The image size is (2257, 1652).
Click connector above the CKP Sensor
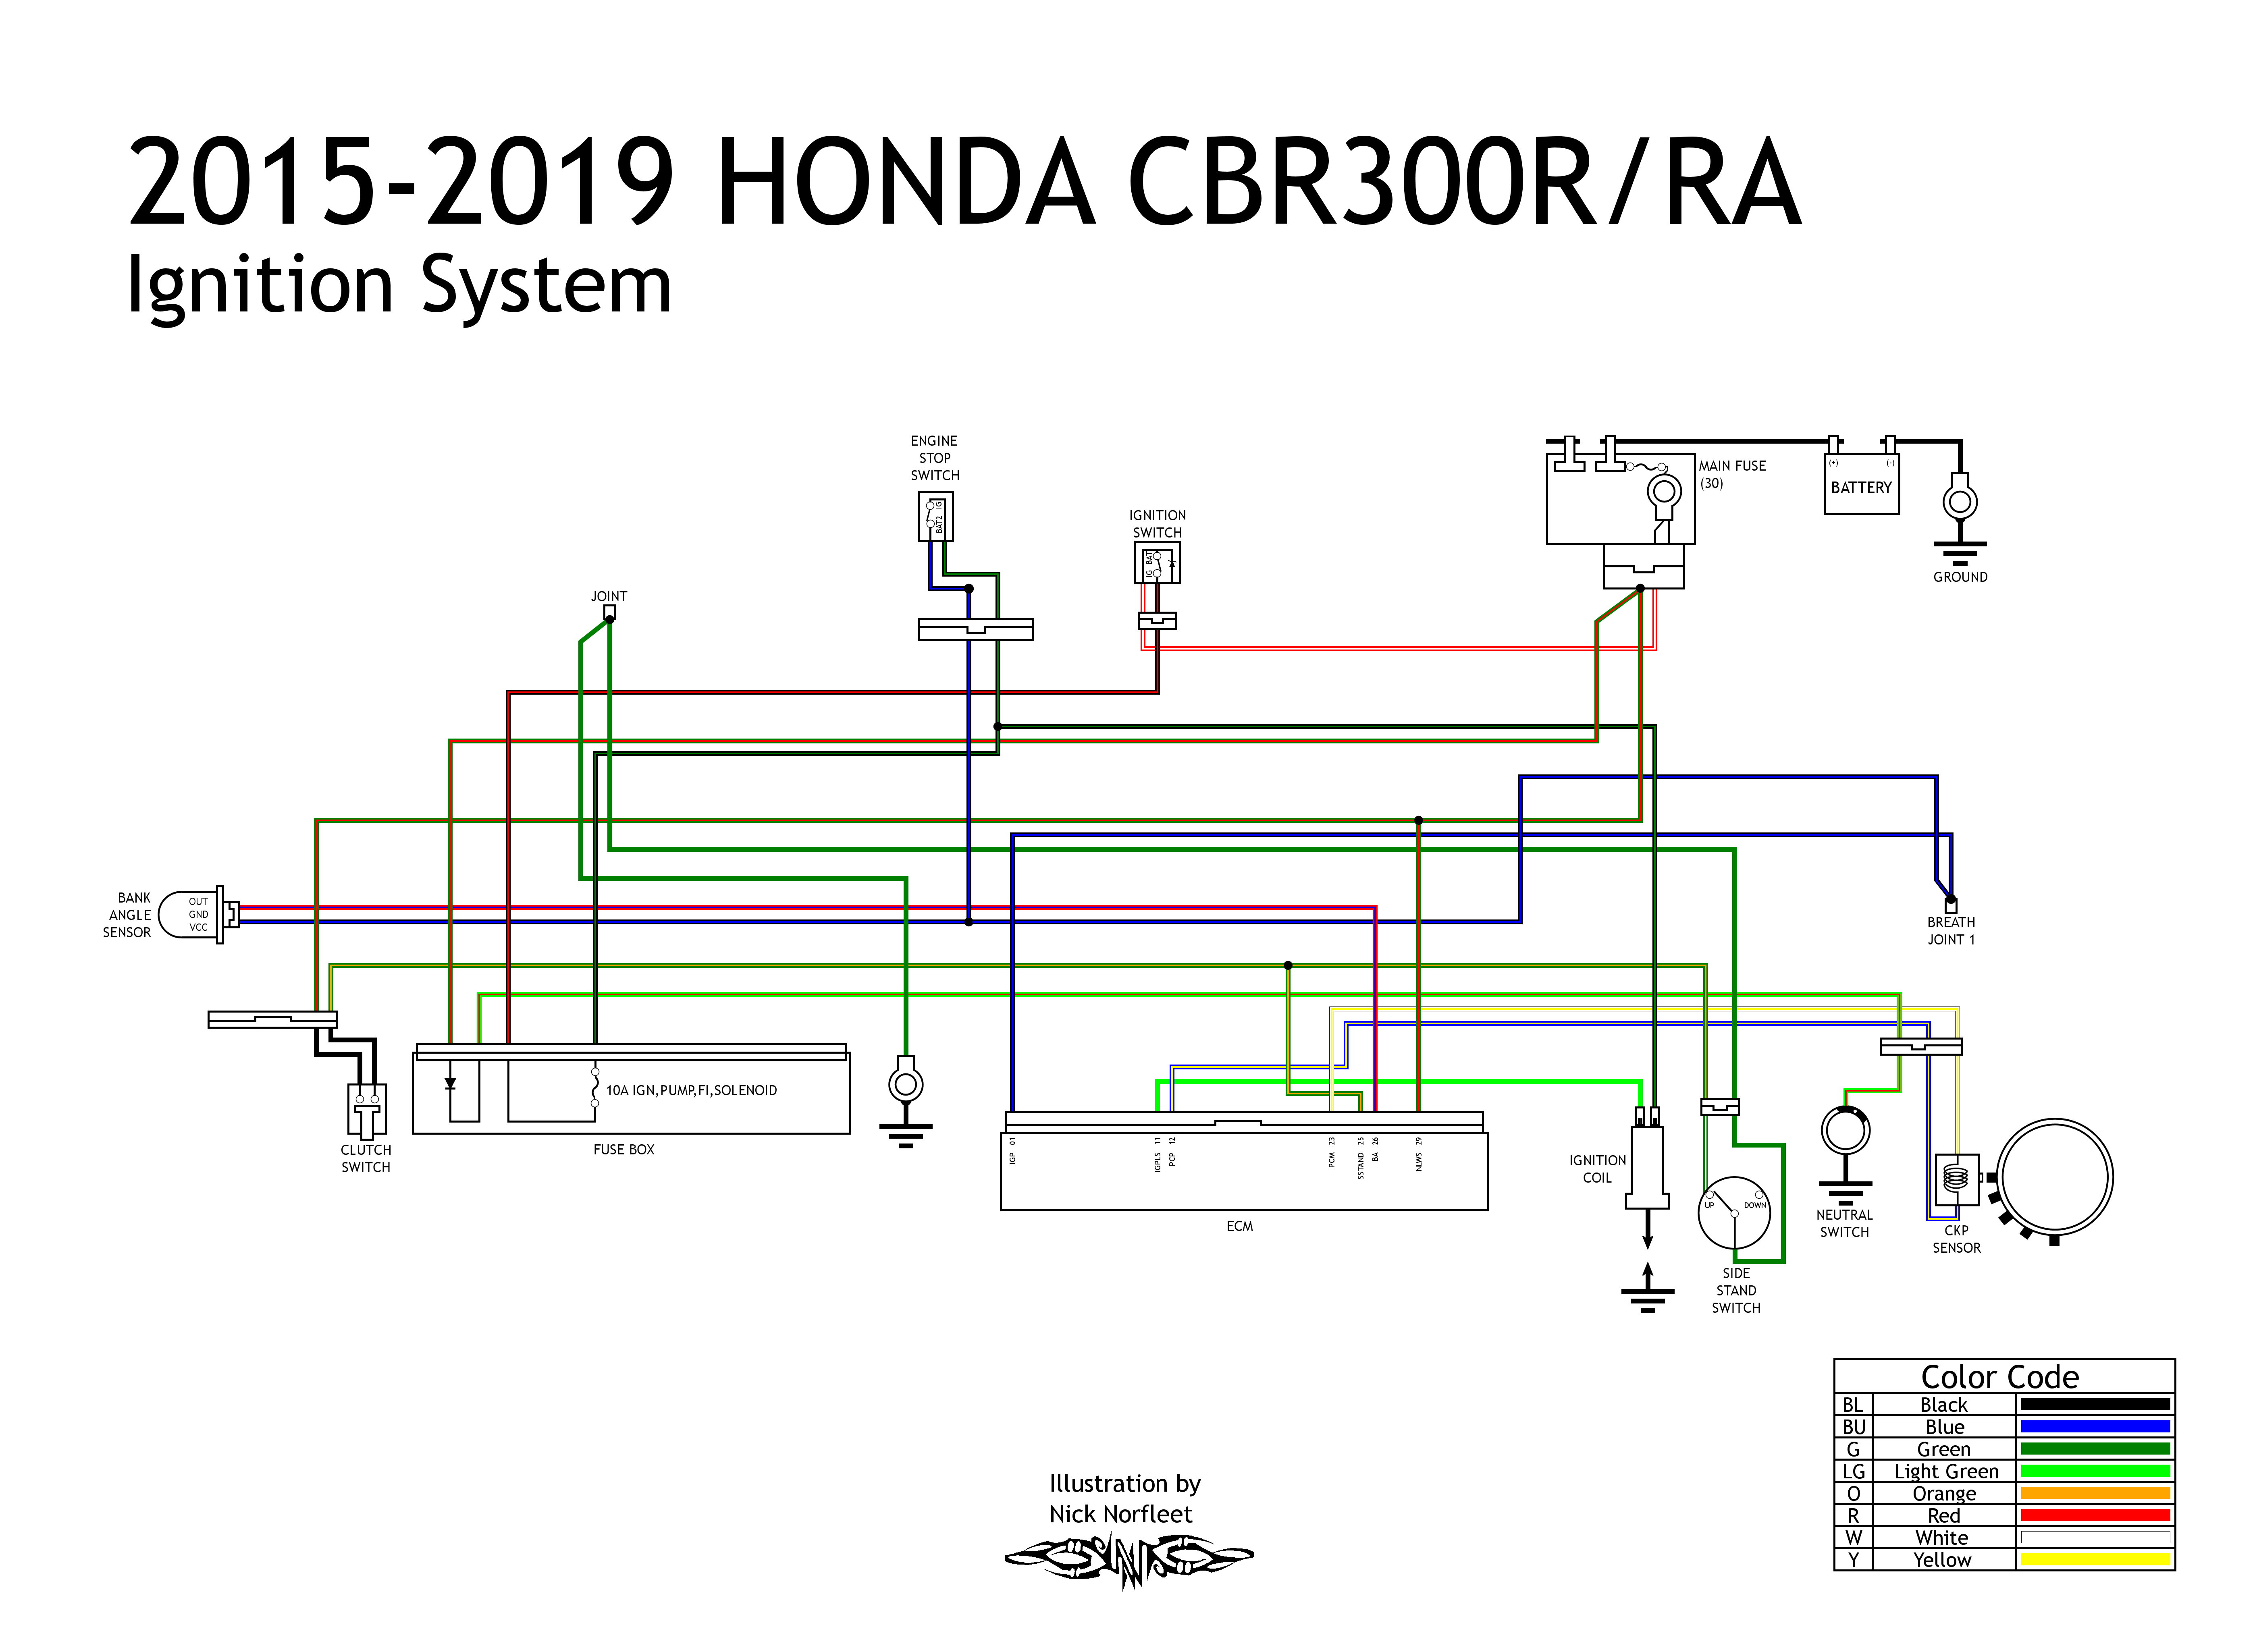[x=1920, y=1047]
